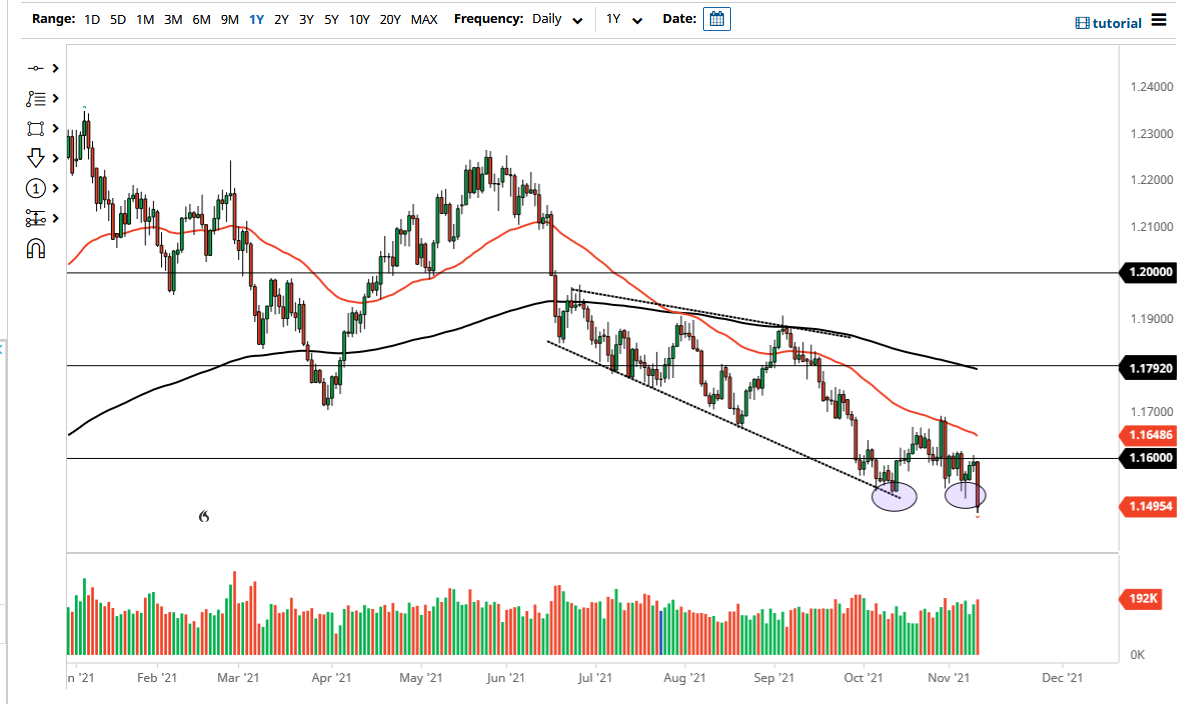1188x704 pixels.
Task: Expand the line tool submenu arrow
Action: coord(55,68)
